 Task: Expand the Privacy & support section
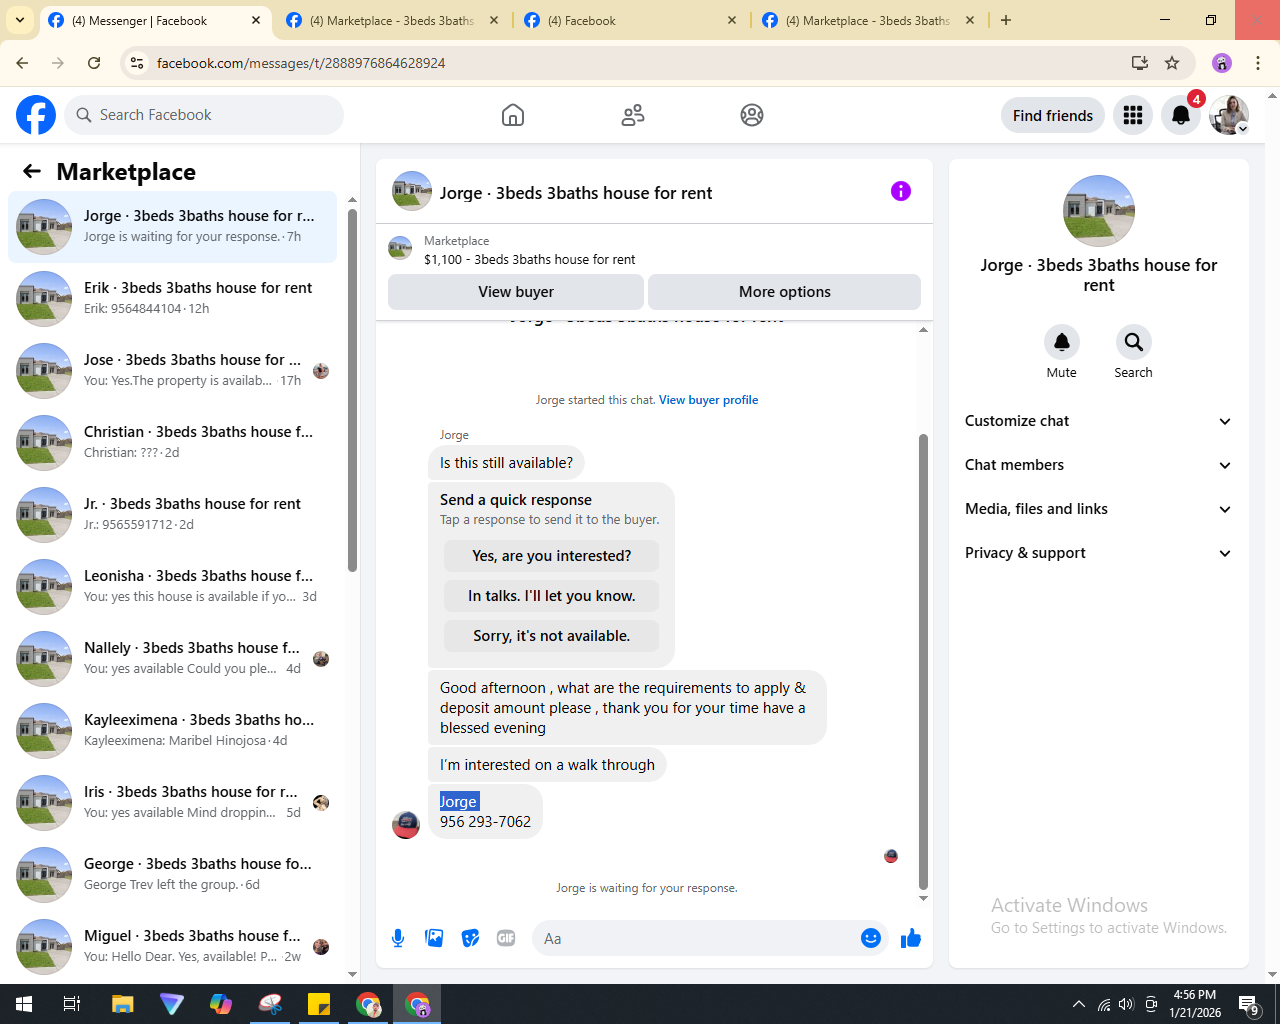(1098, 553)
